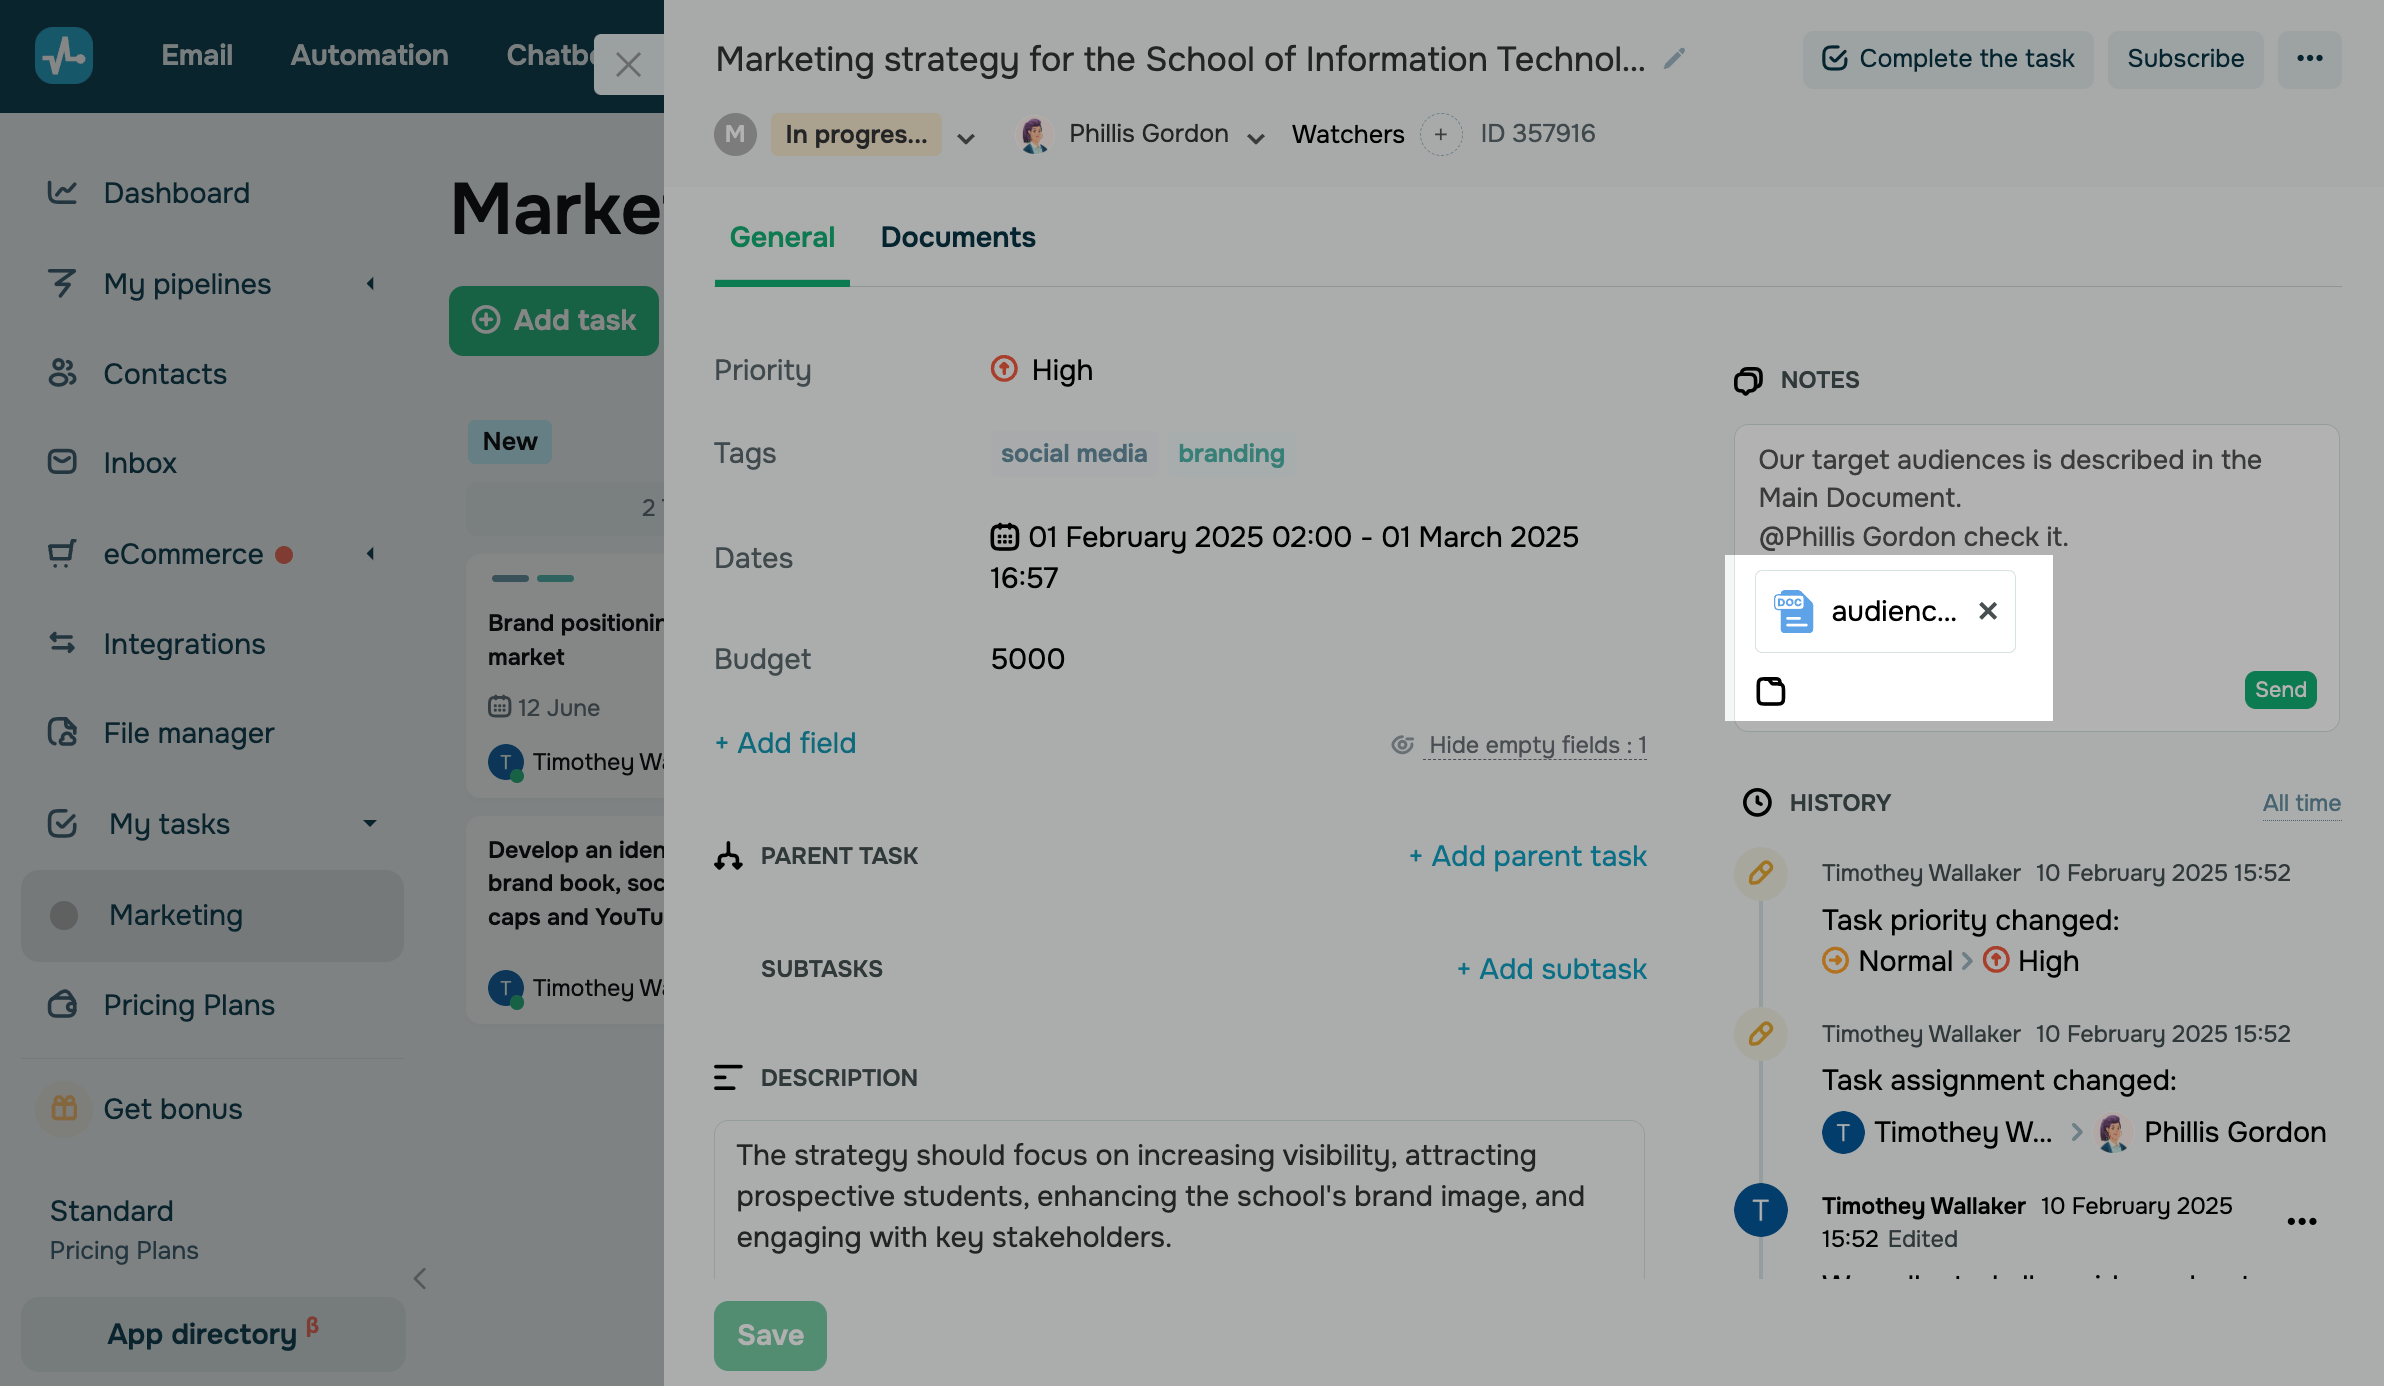Click the Send note button

2279,690
